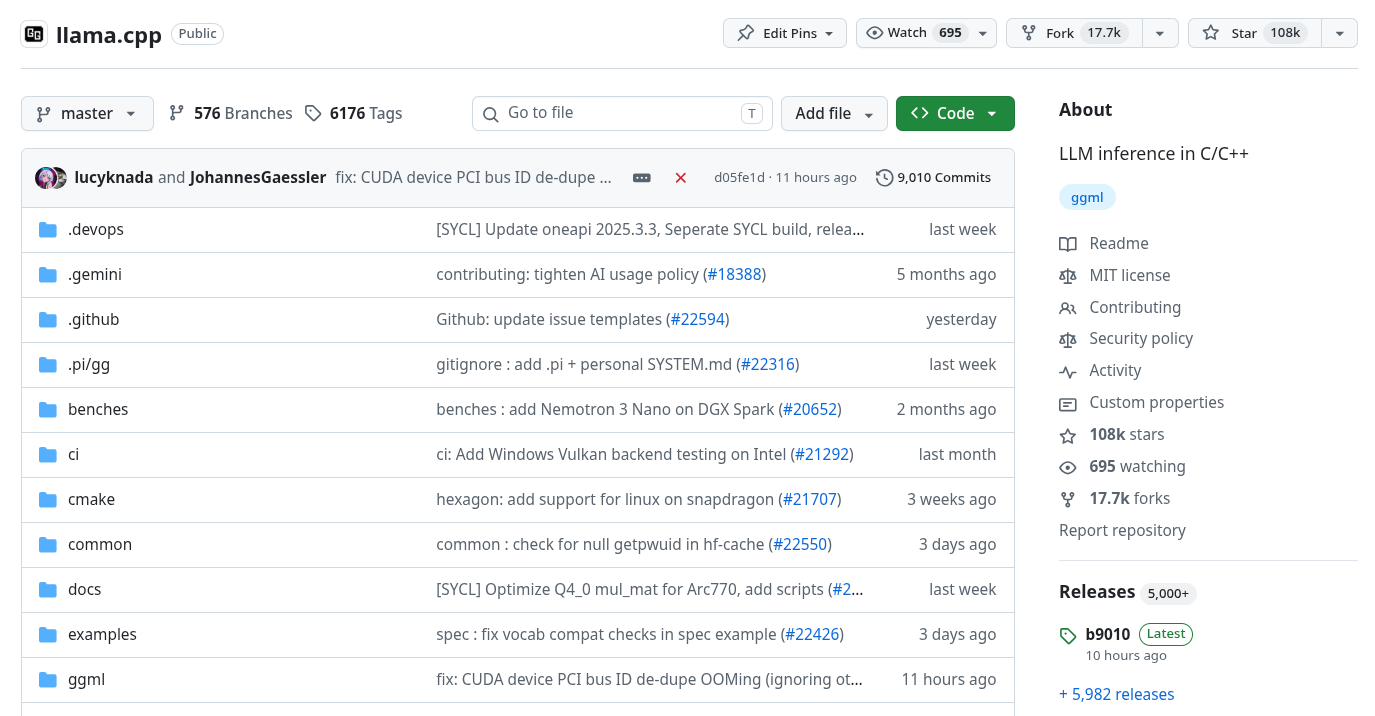Open the cmake folder icon
Screen dimensions: 1375x716
click(47, 500)
